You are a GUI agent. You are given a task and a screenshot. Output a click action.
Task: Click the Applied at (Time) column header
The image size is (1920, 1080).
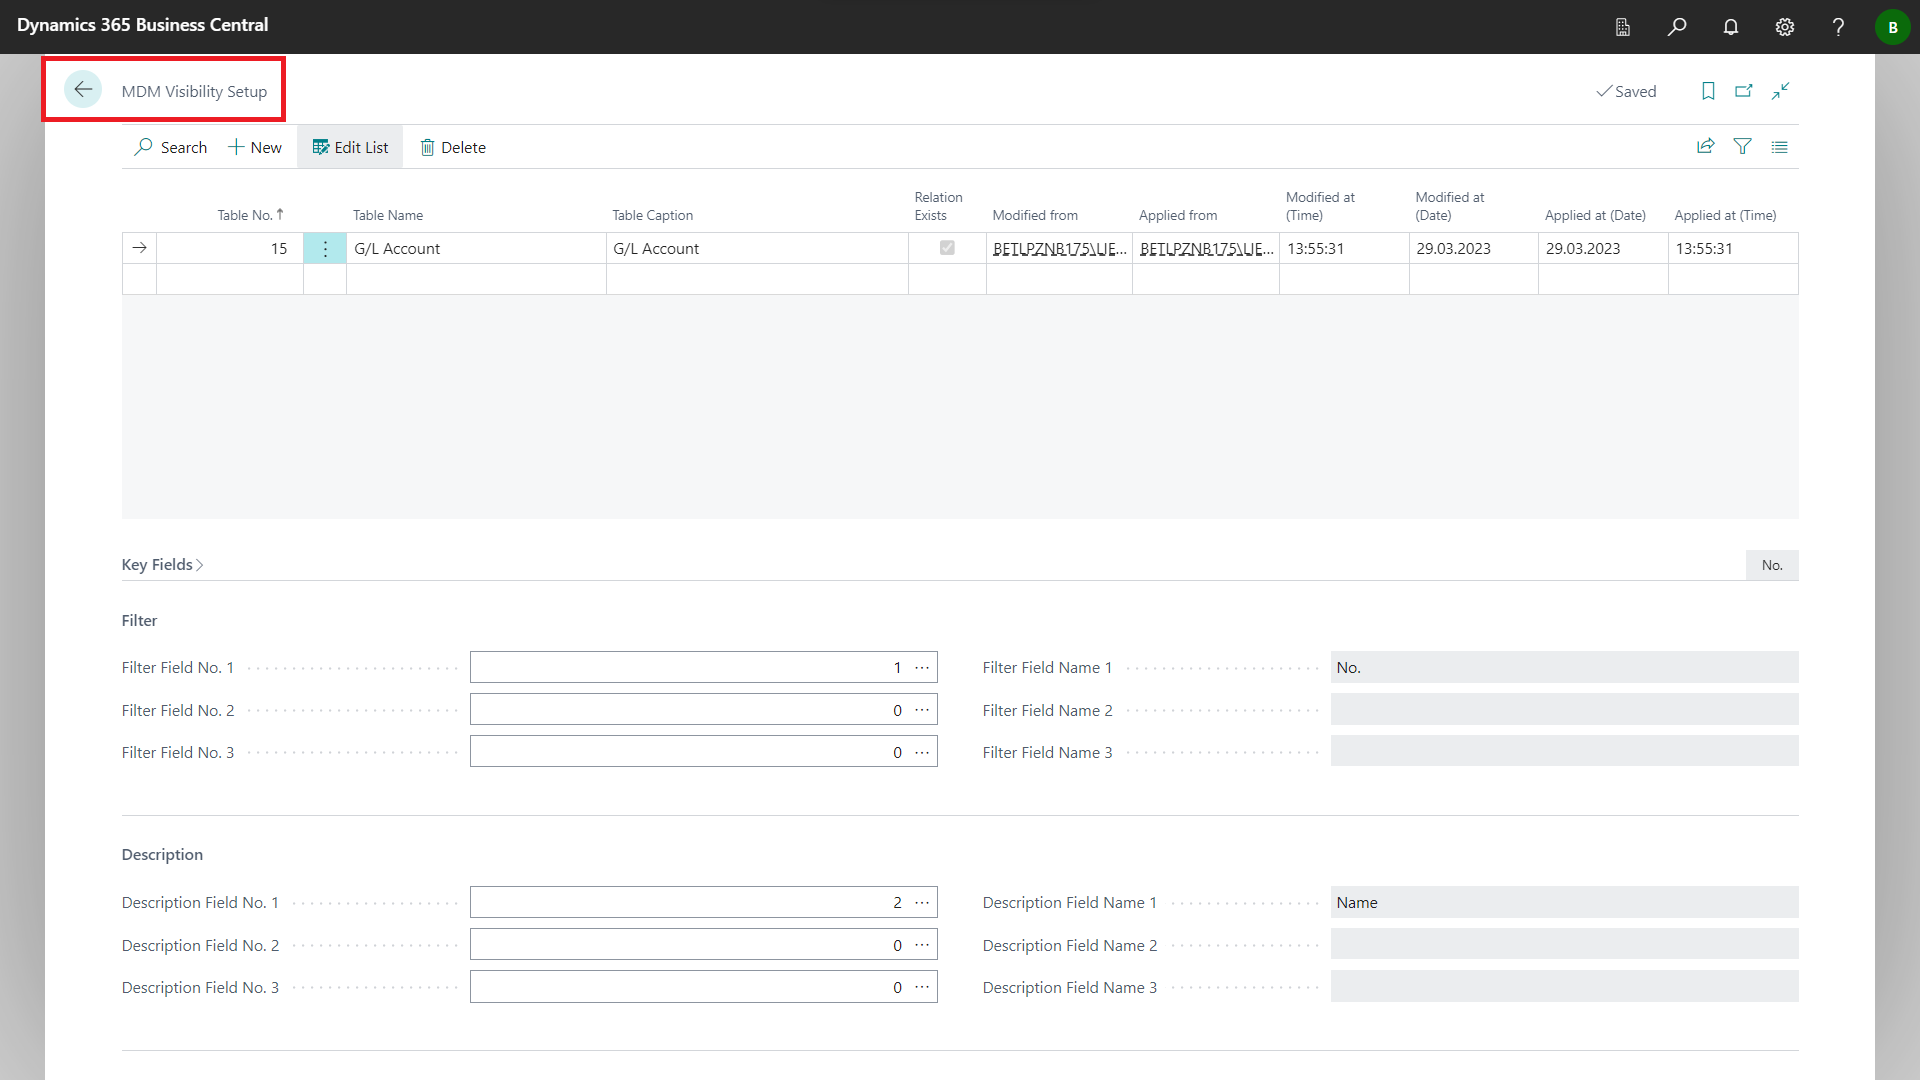tap(1725, 215)
